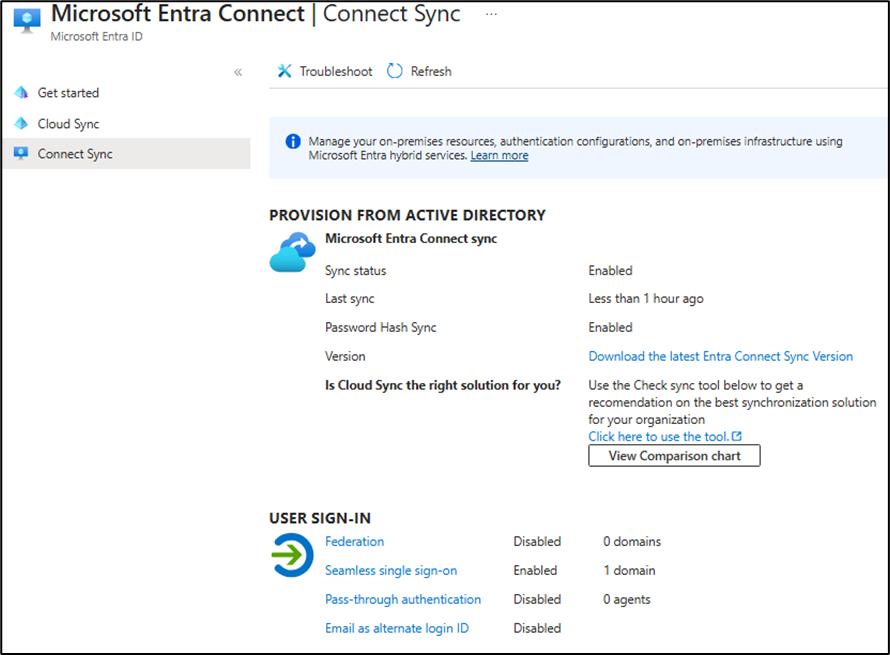
Task: Open Pass-through authentication settings
Action: [x=402, y=600]
